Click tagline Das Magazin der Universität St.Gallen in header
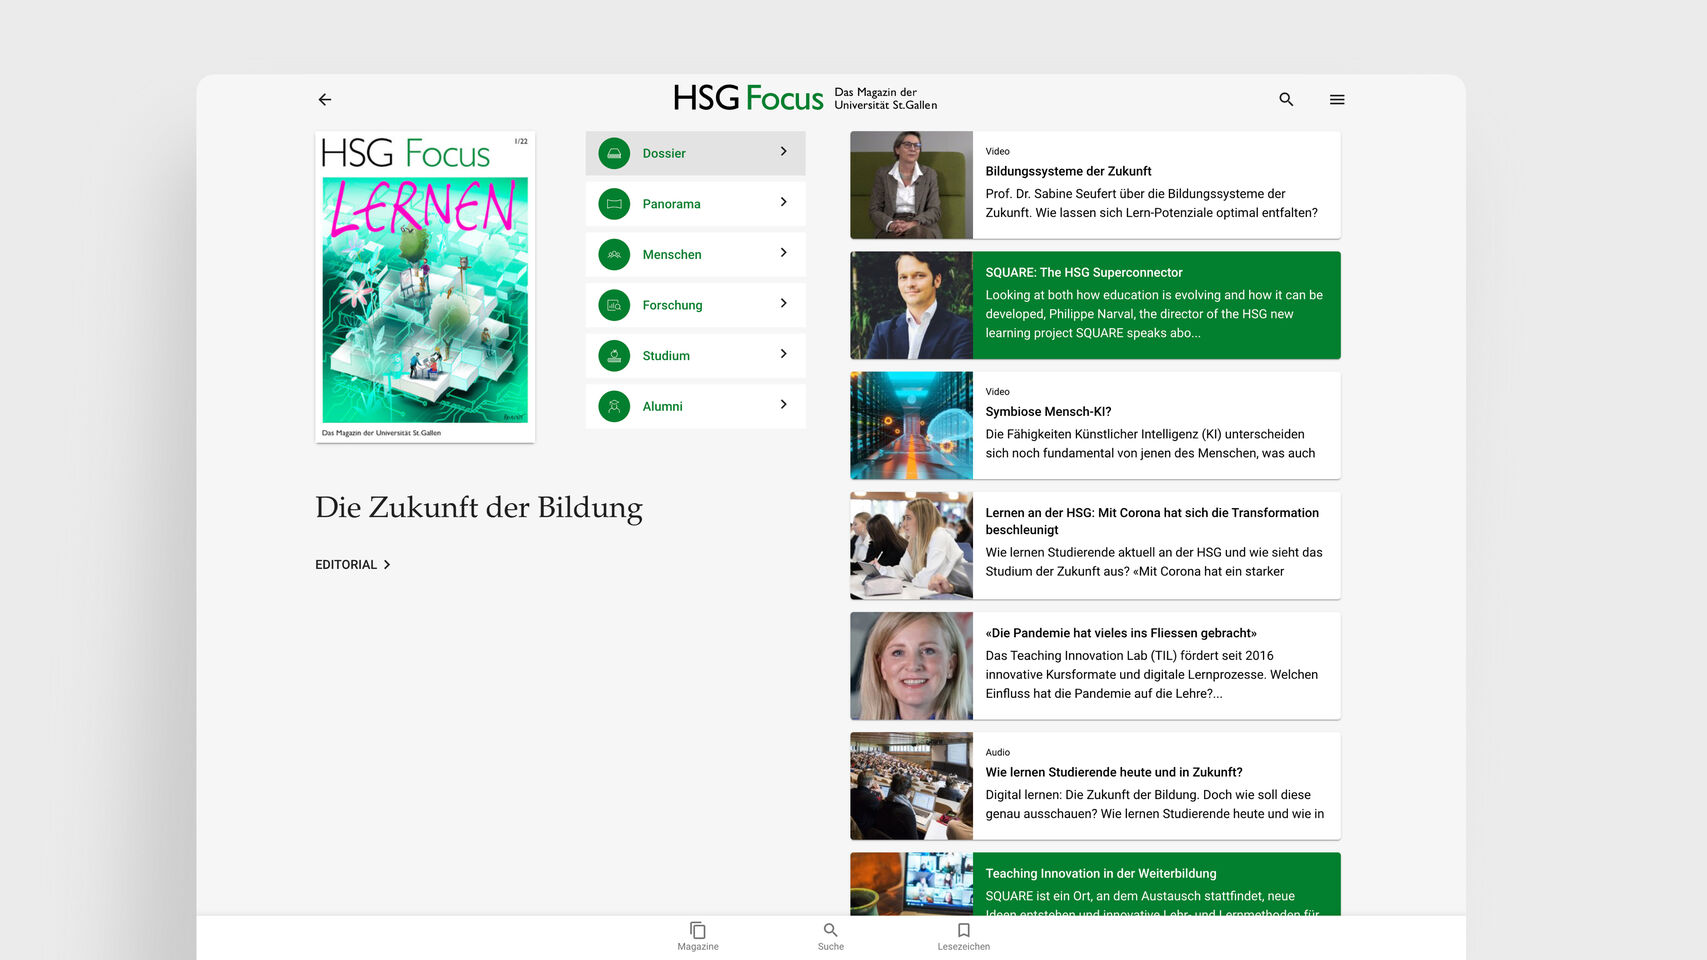Screen dimensions: 1707x960 tap(886, 98)
